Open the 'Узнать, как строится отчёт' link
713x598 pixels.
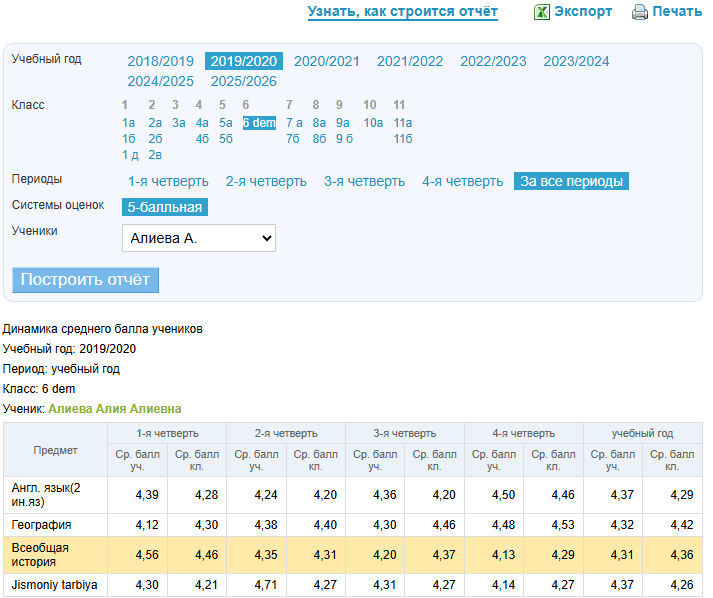point(402,12)
